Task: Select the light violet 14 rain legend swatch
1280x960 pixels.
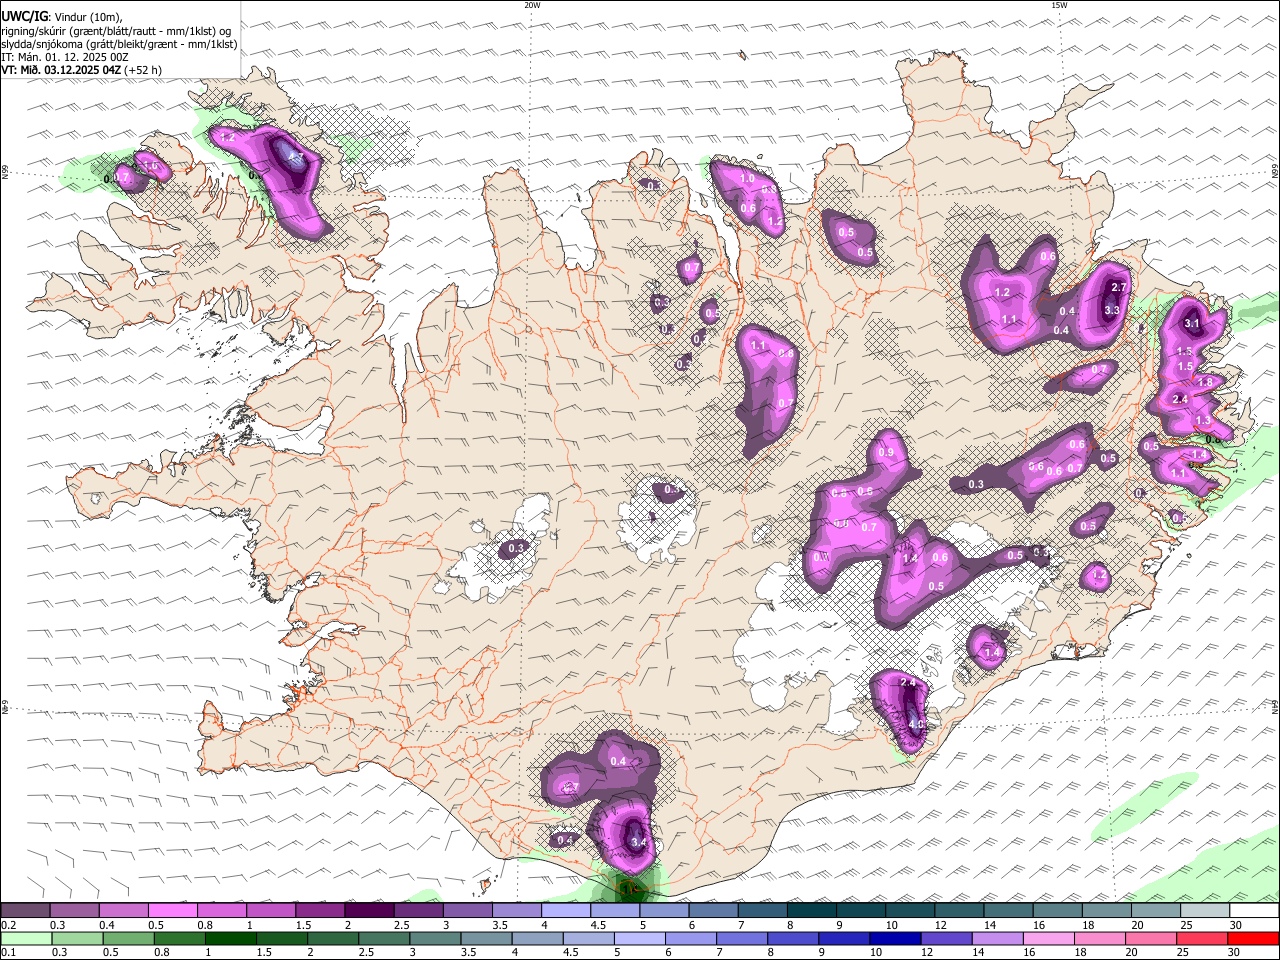Action: click(x=996, y=938)
